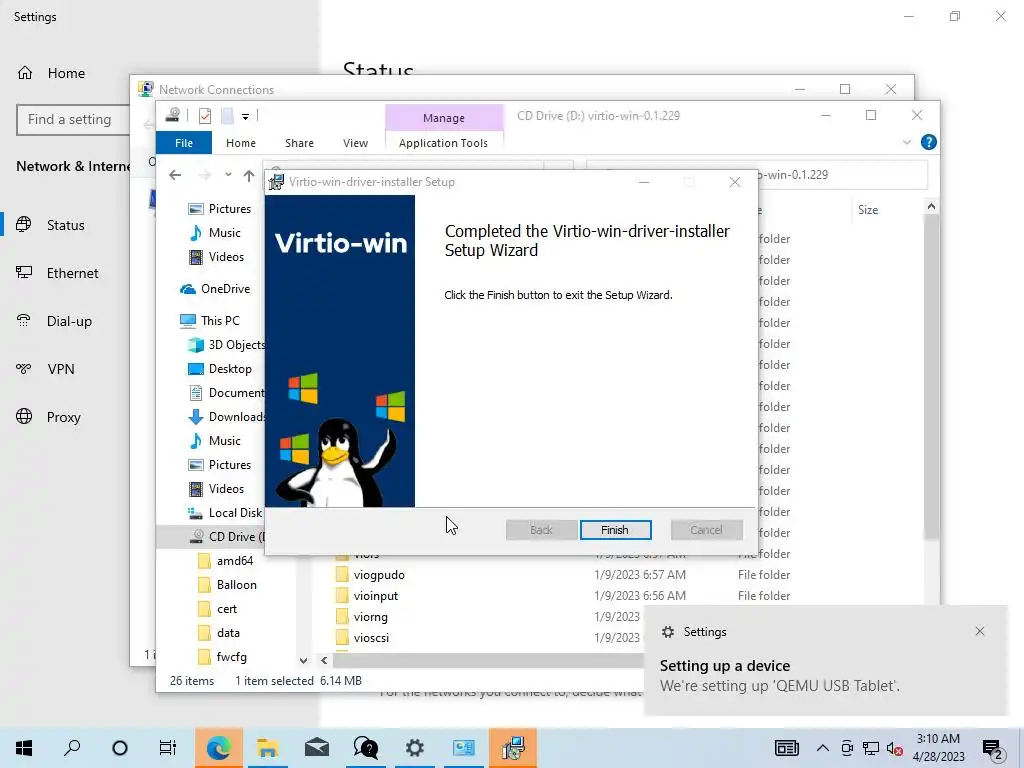1024x768 pixels.
Task: Select This PC in navigation pane
Action: click(x=210, y=321)
